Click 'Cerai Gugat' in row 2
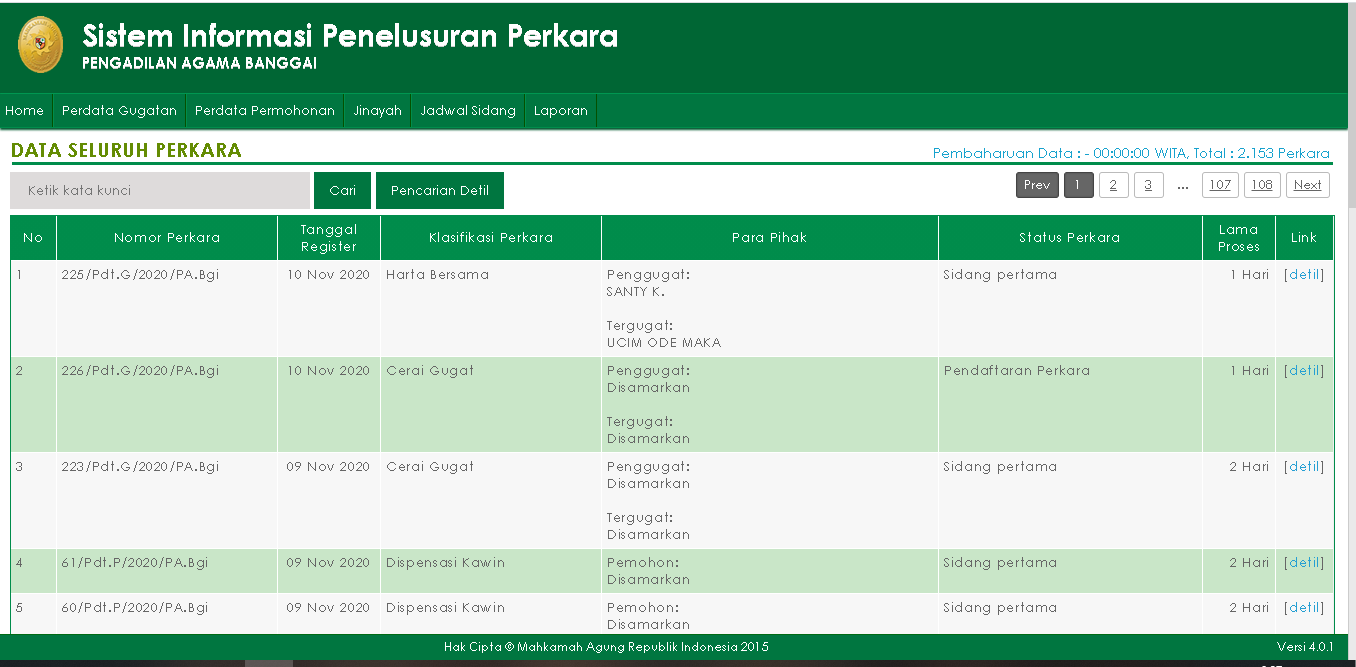Viewport: 1356px width, 667px height. click(x=430, y=370)
